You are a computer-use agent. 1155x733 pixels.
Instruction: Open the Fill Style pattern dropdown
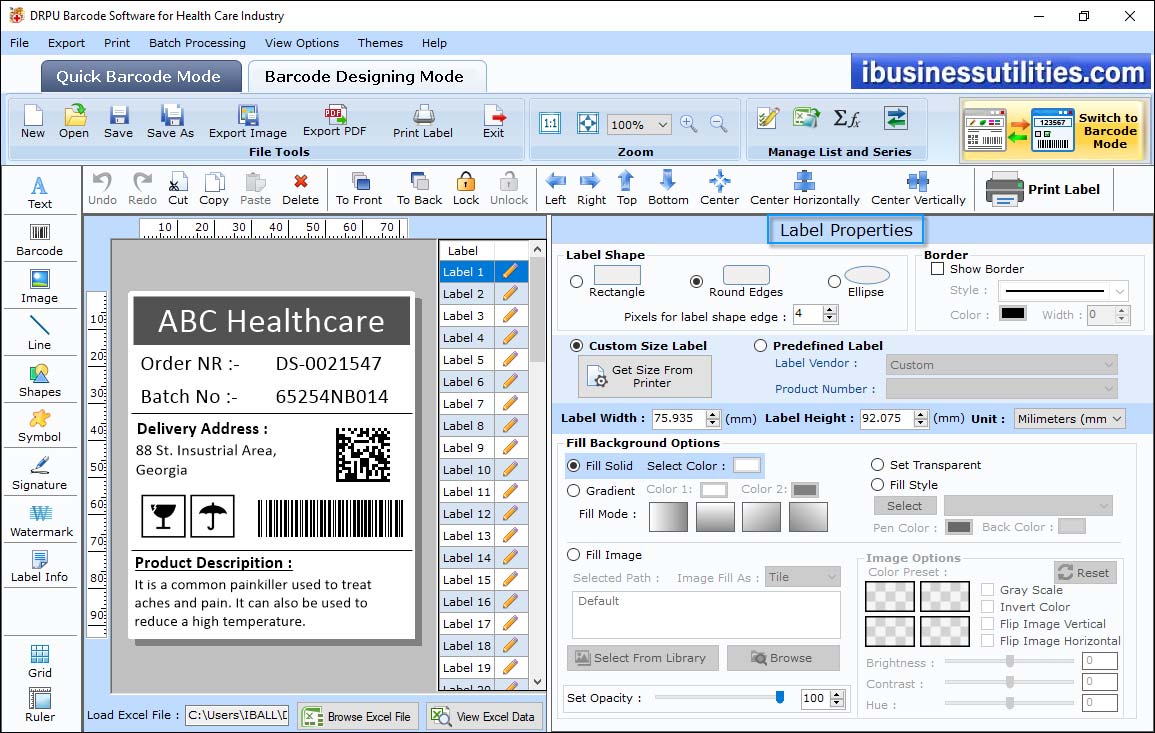(x=1028, y=505)
